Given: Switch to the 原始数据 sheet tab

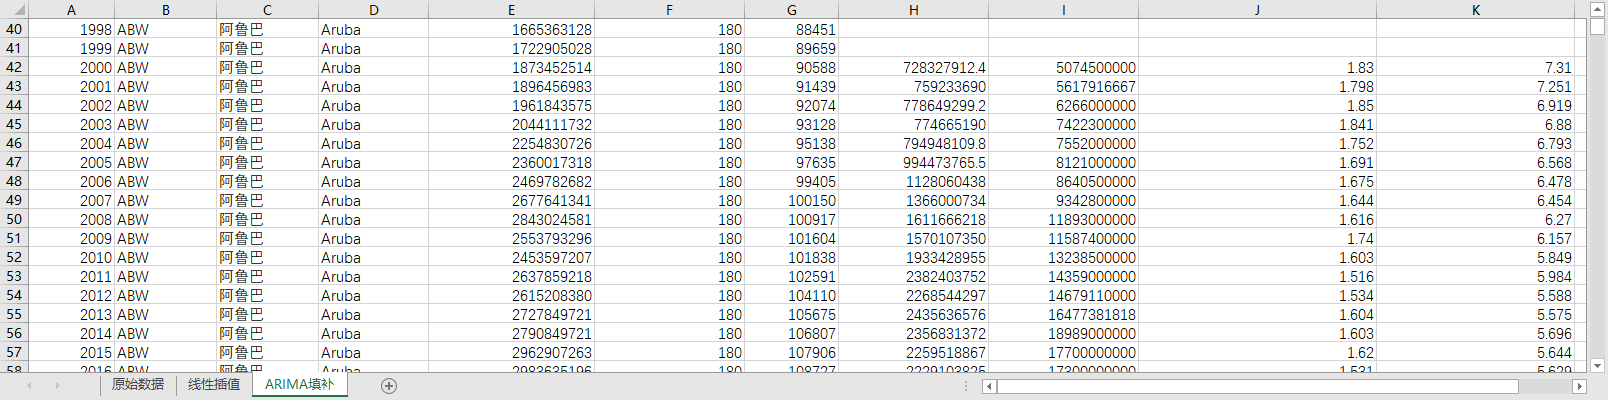Looking at the screenshot, I should click(x=138, y=385).
